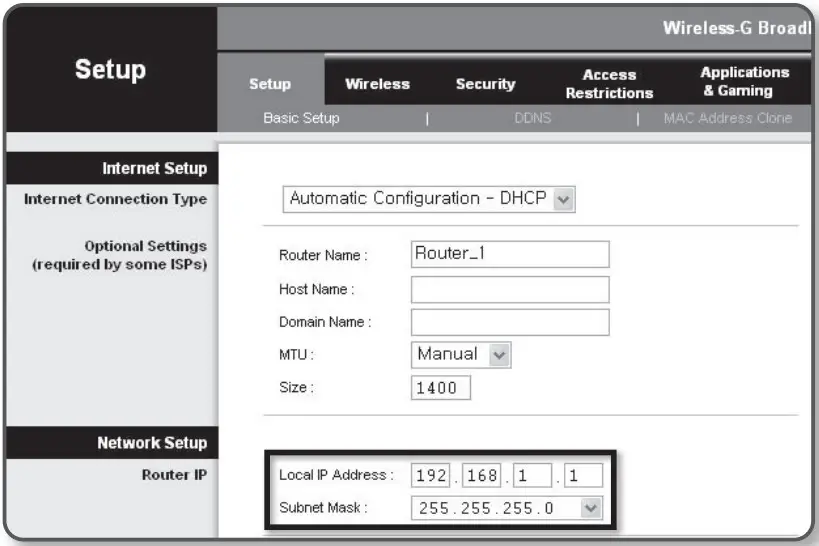Click the Wireless-G Broadband title text
The image size is (819, 546).
(736, 28)
